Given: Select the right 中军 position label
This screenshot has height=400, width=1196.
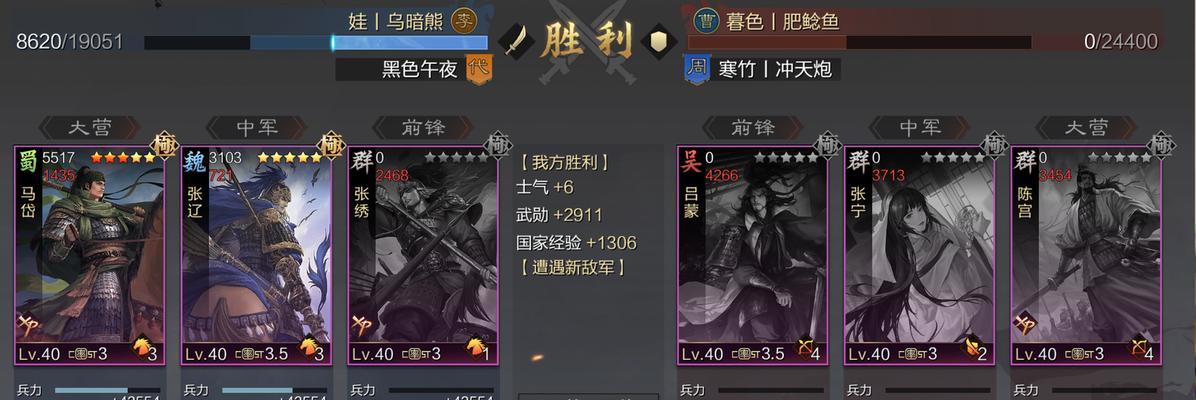Looking at the screenshot, I should (919, 127).
